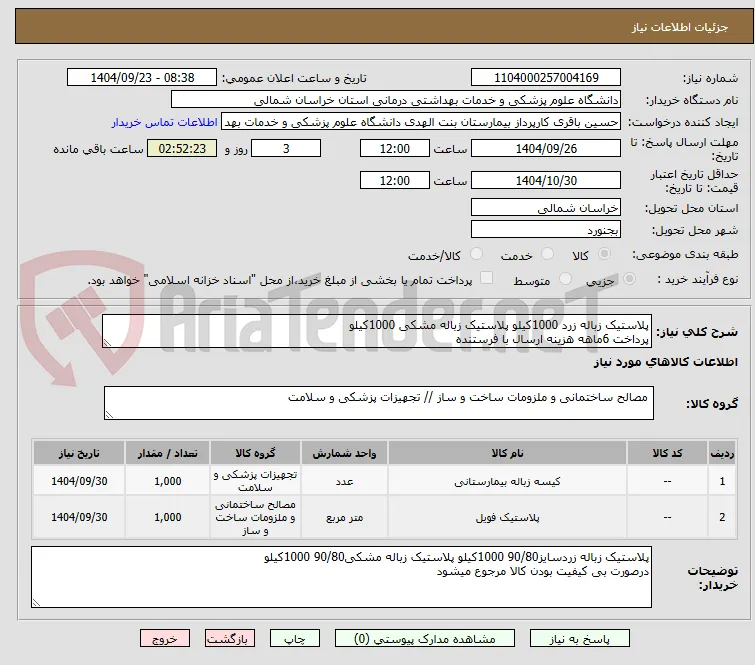
Task: Click the تاریخ نیاز column header
Action: coord(79,453)
